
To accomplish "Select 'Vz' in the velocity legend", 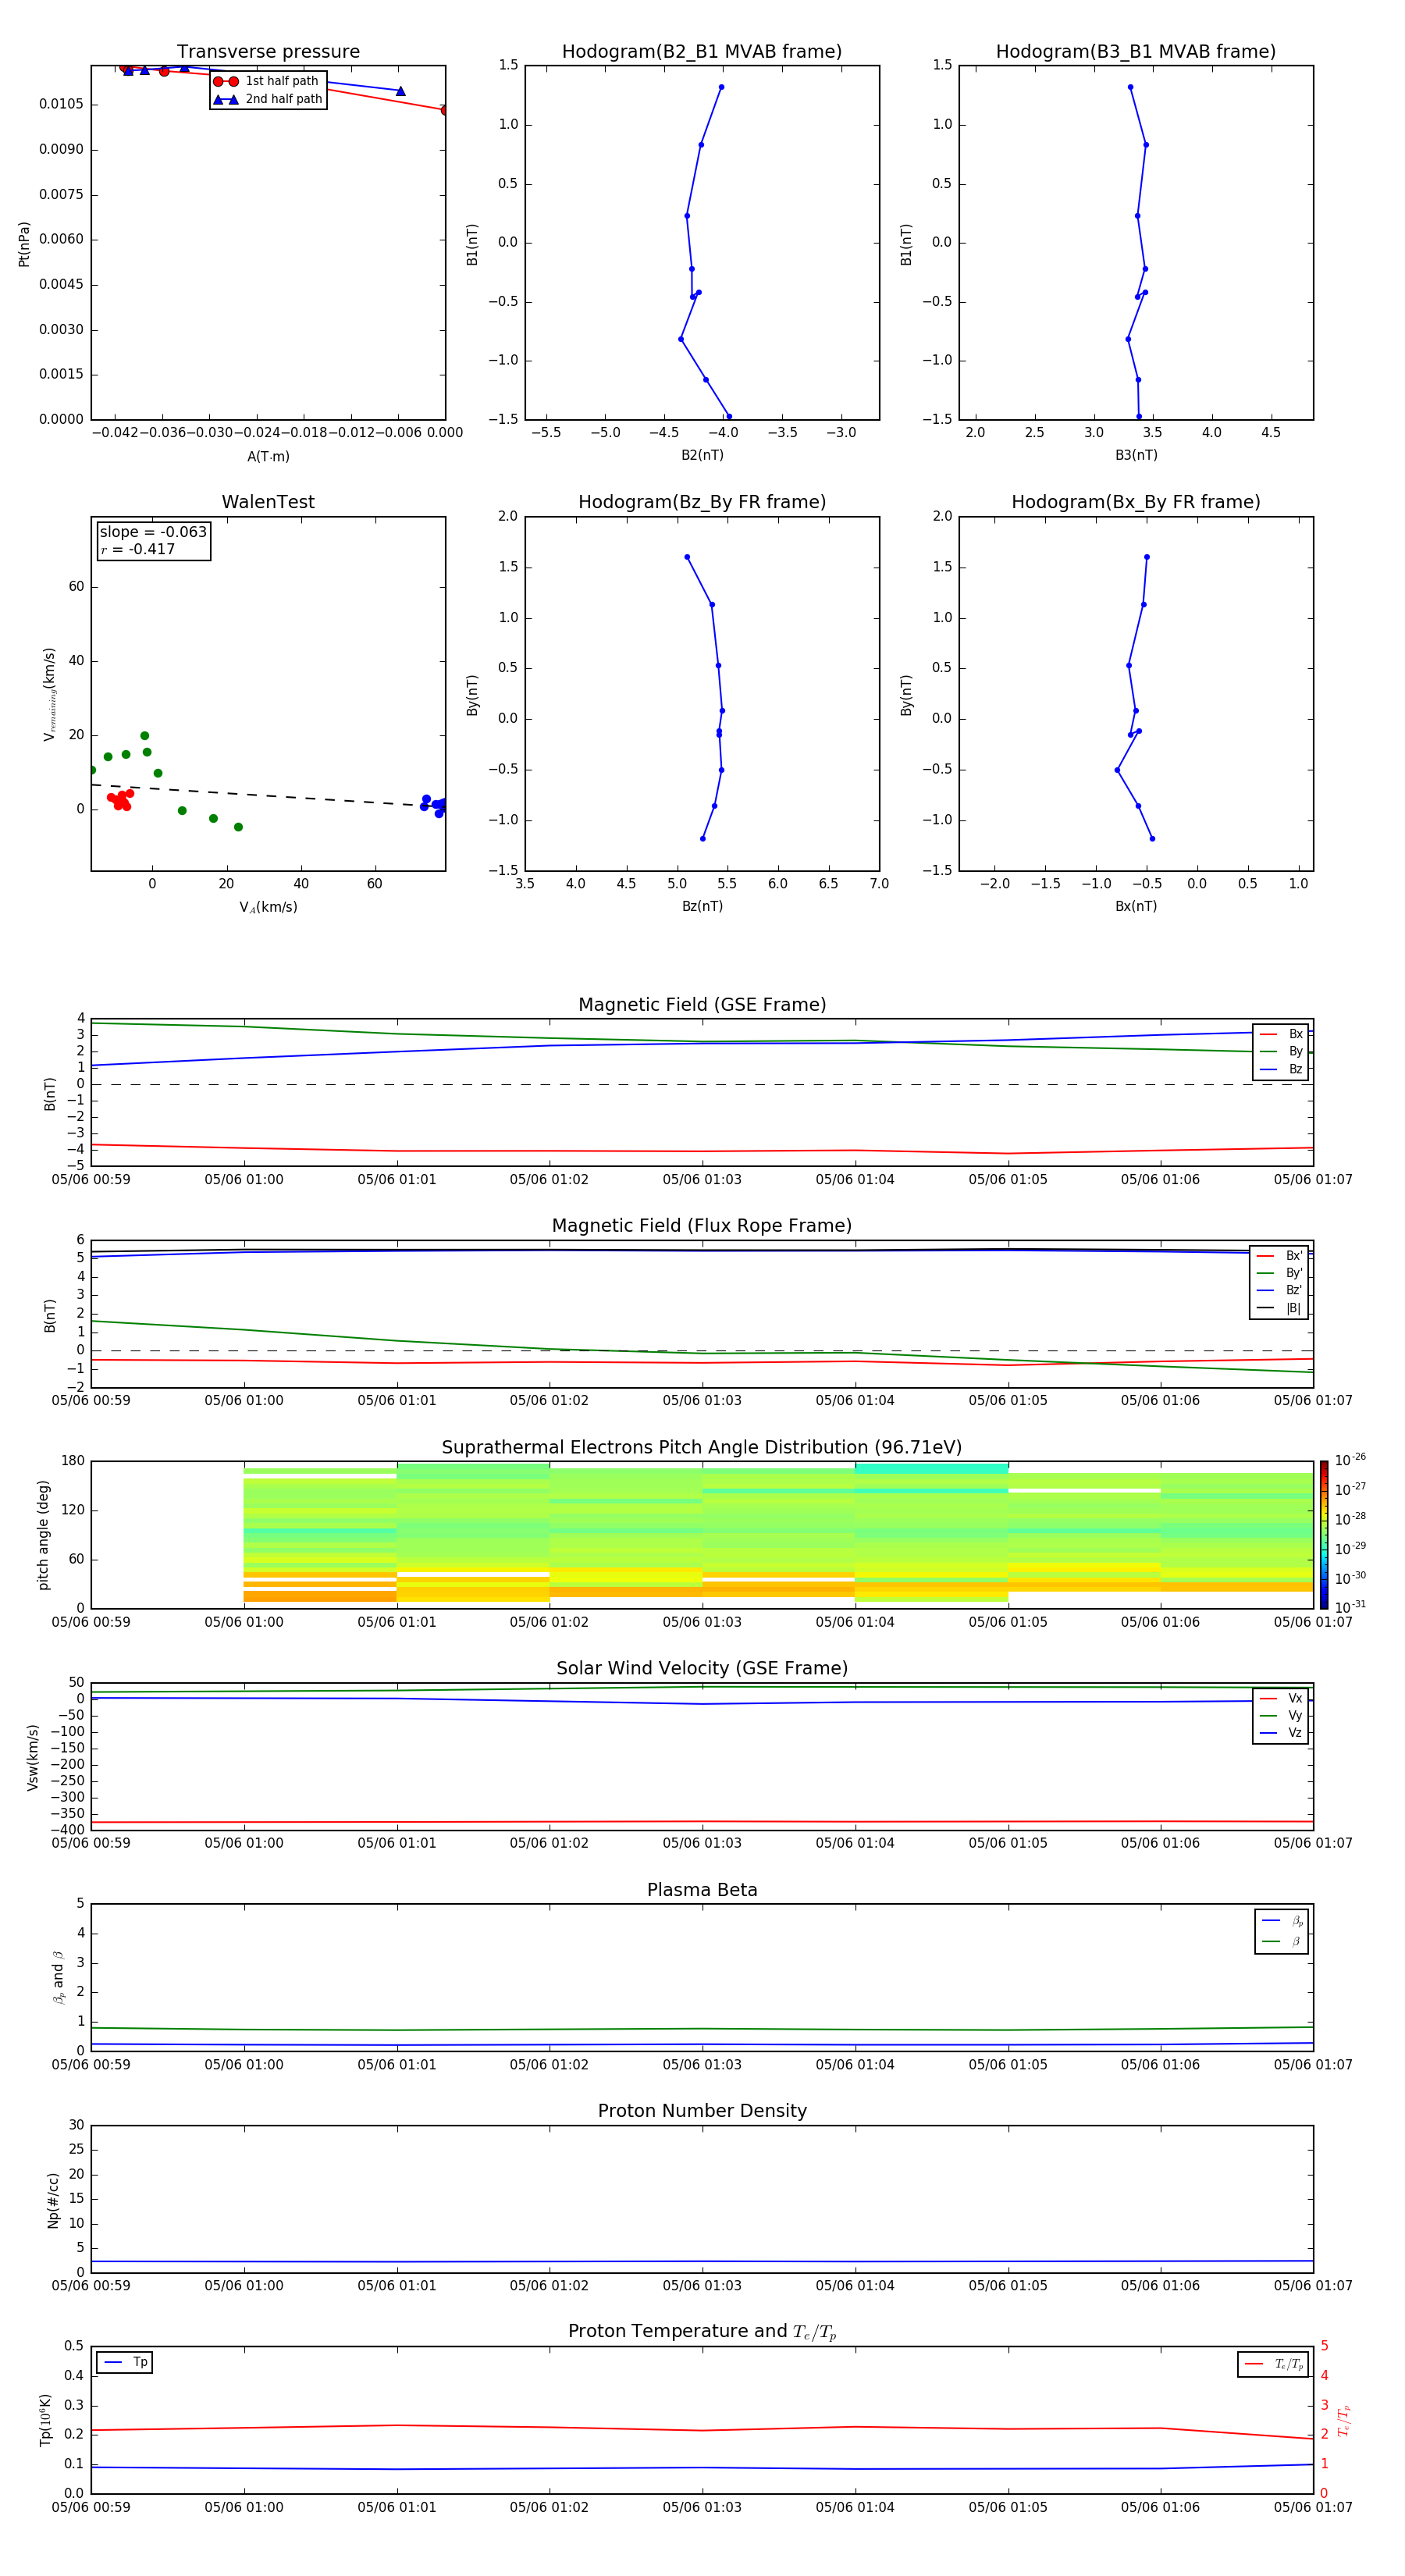I will (1282, 1733).
